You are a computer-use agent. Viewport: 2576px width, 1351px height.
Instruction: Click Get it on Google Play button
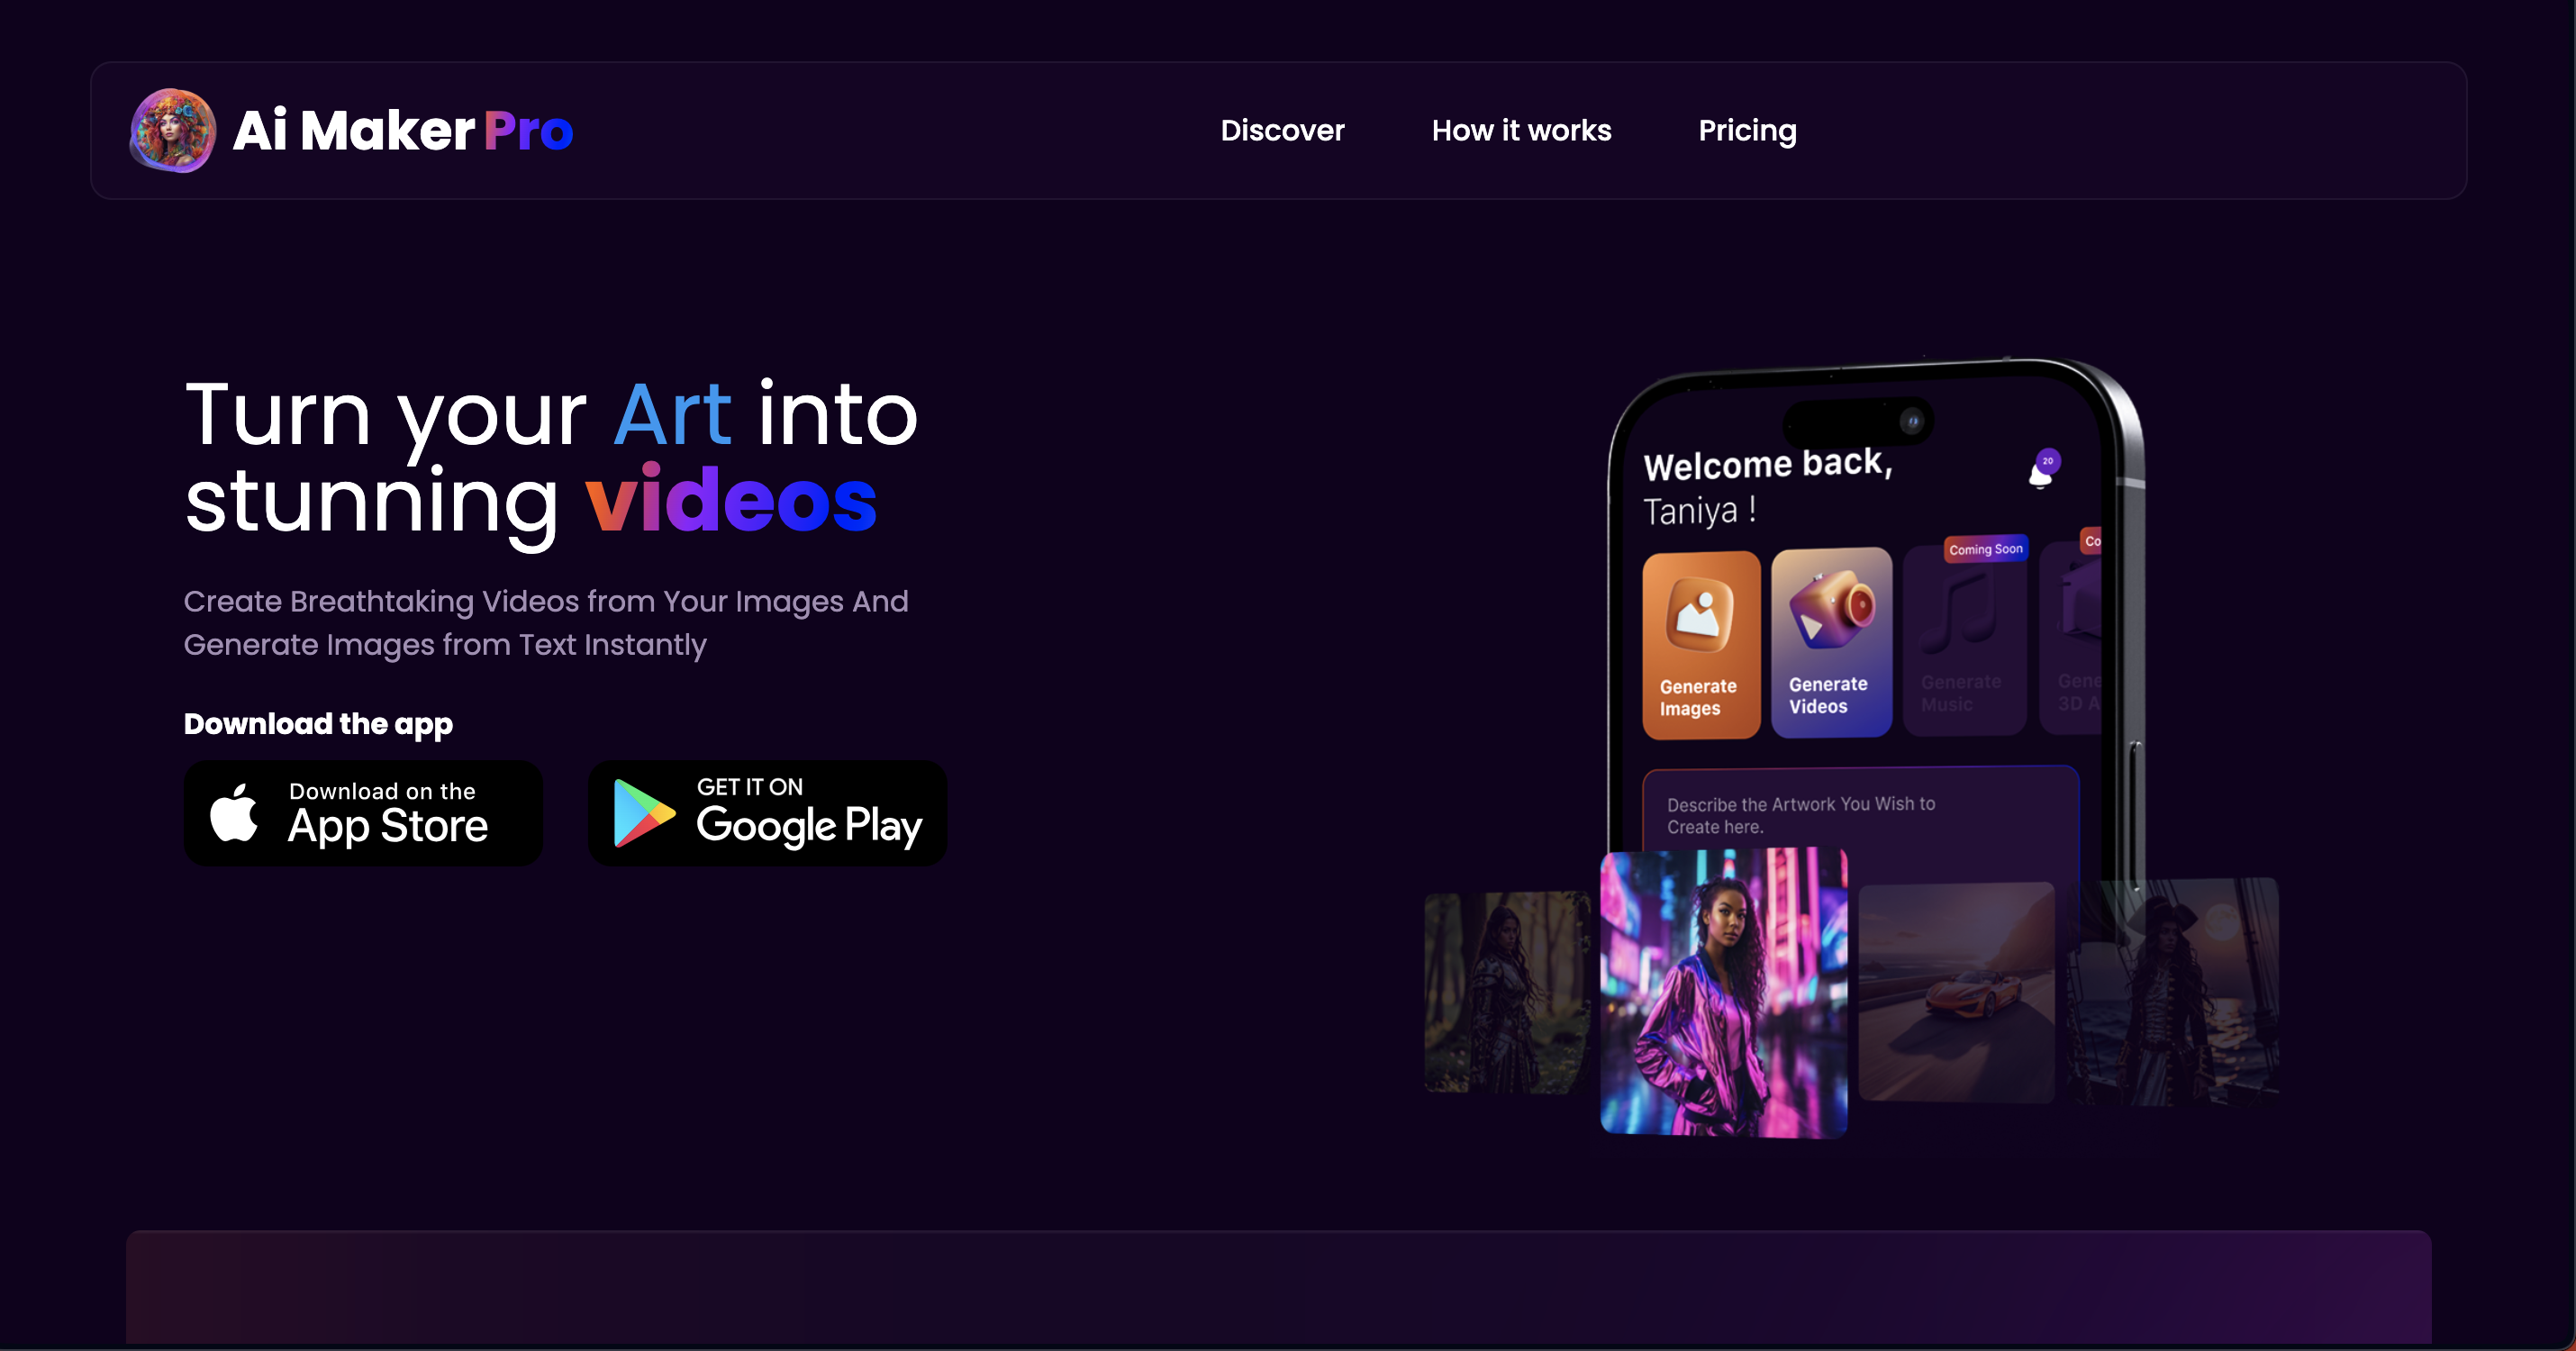coord(767,813)
